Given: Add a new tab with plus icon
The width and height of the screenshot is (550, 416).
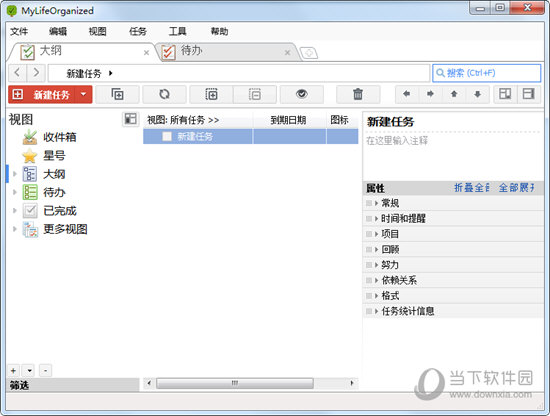Looking at the screenshot, I should (309, 53).
